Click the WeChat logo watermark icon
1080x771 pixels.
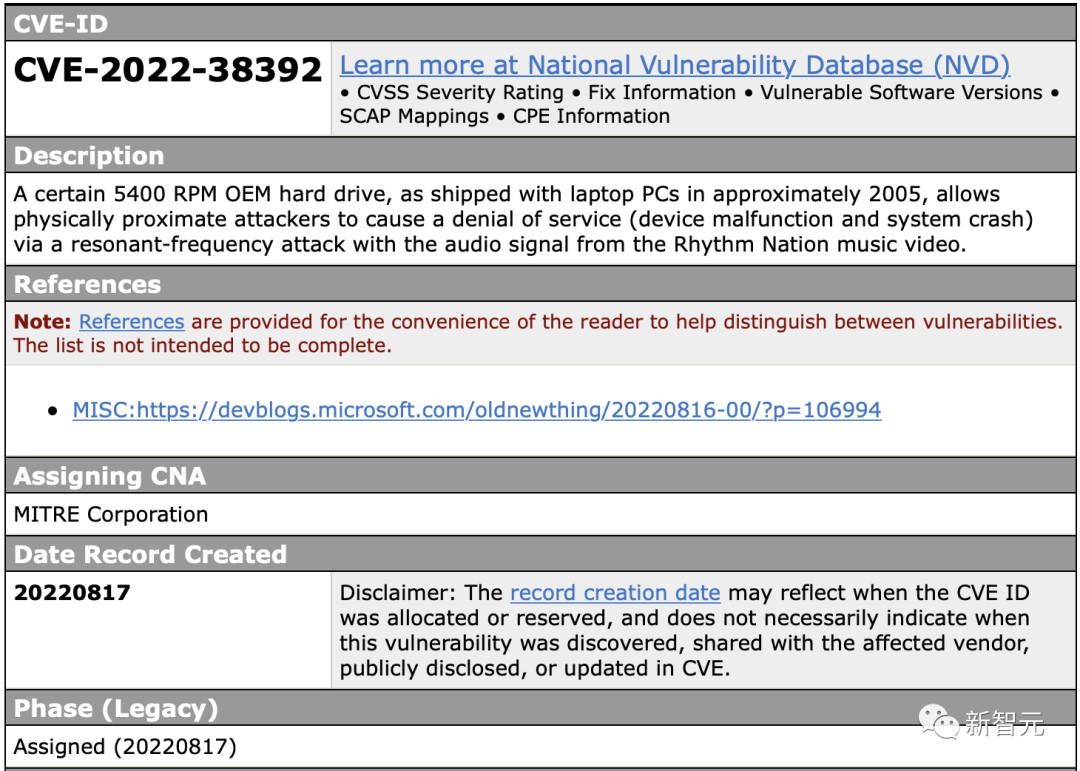pyautogui.click(x=938, y=721)
